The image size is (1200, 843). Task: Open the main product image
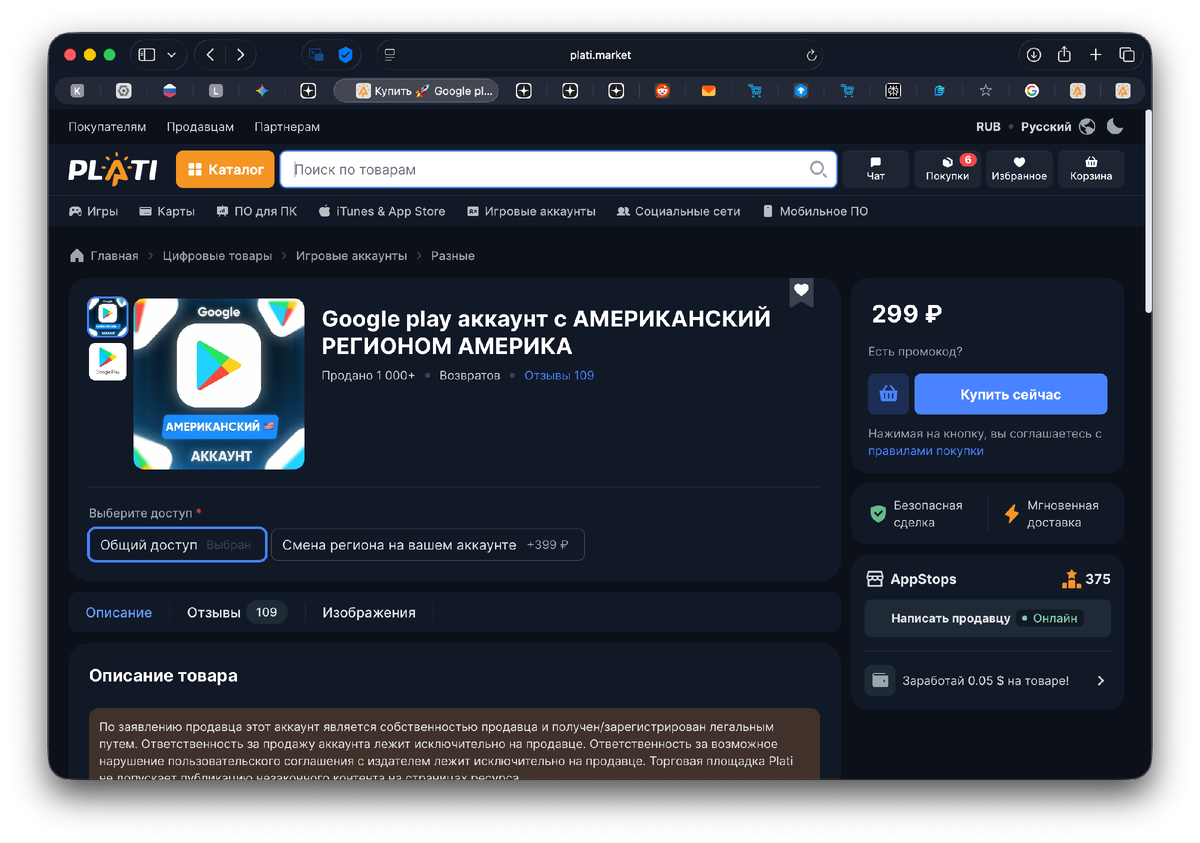point(219,383)
